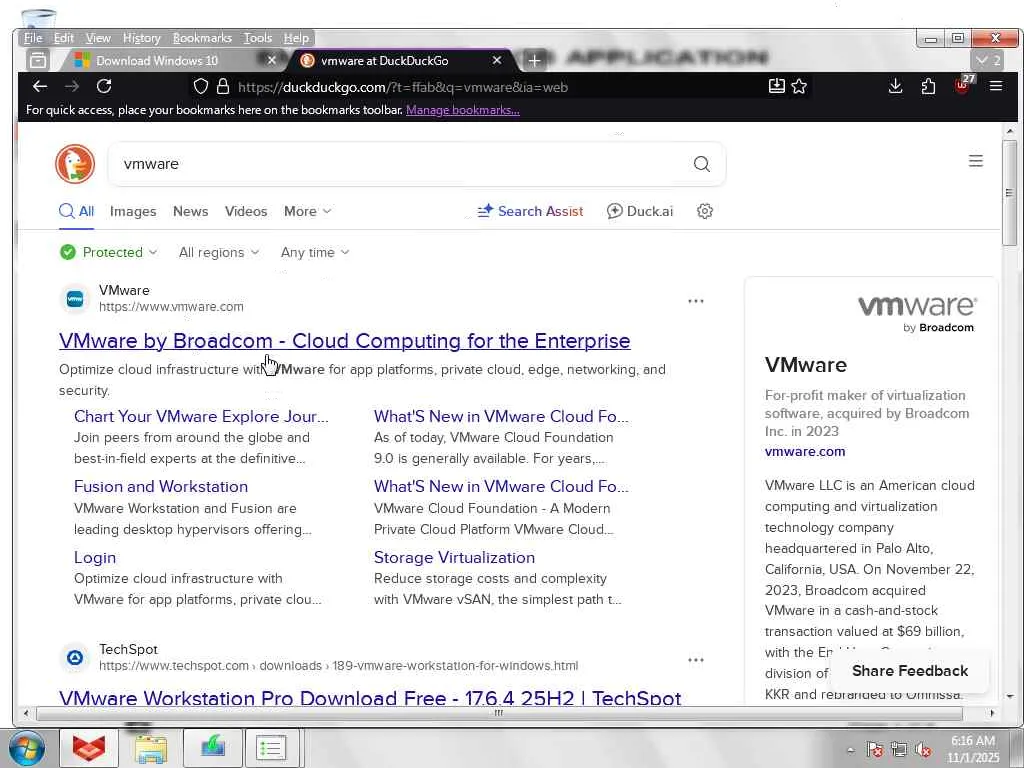1024x768 pixels.
Task: Open three-dot options for TechSpot result
Action: click(x=696, y=660)
